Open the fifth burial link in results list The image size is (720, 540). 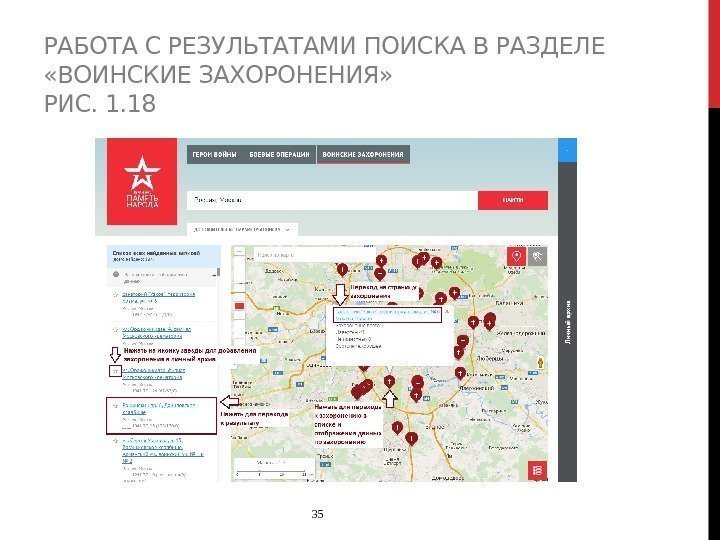pyautogui.click(x=163, y=450)
